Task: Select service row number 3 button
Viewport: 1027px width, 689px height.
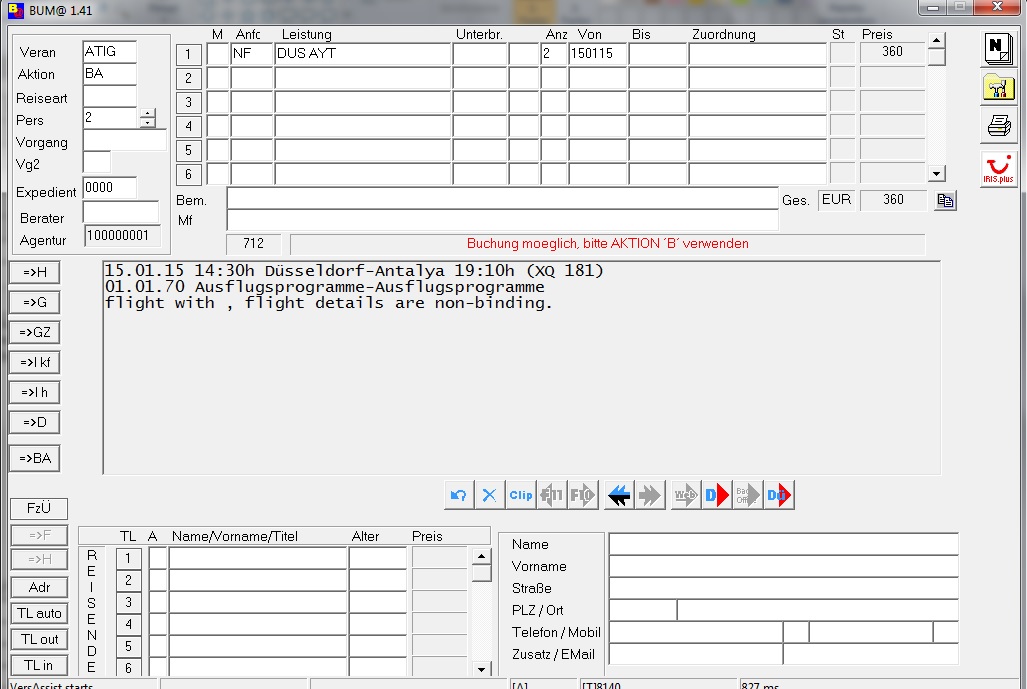Action: pyautogui.click(x=189, y=102)
